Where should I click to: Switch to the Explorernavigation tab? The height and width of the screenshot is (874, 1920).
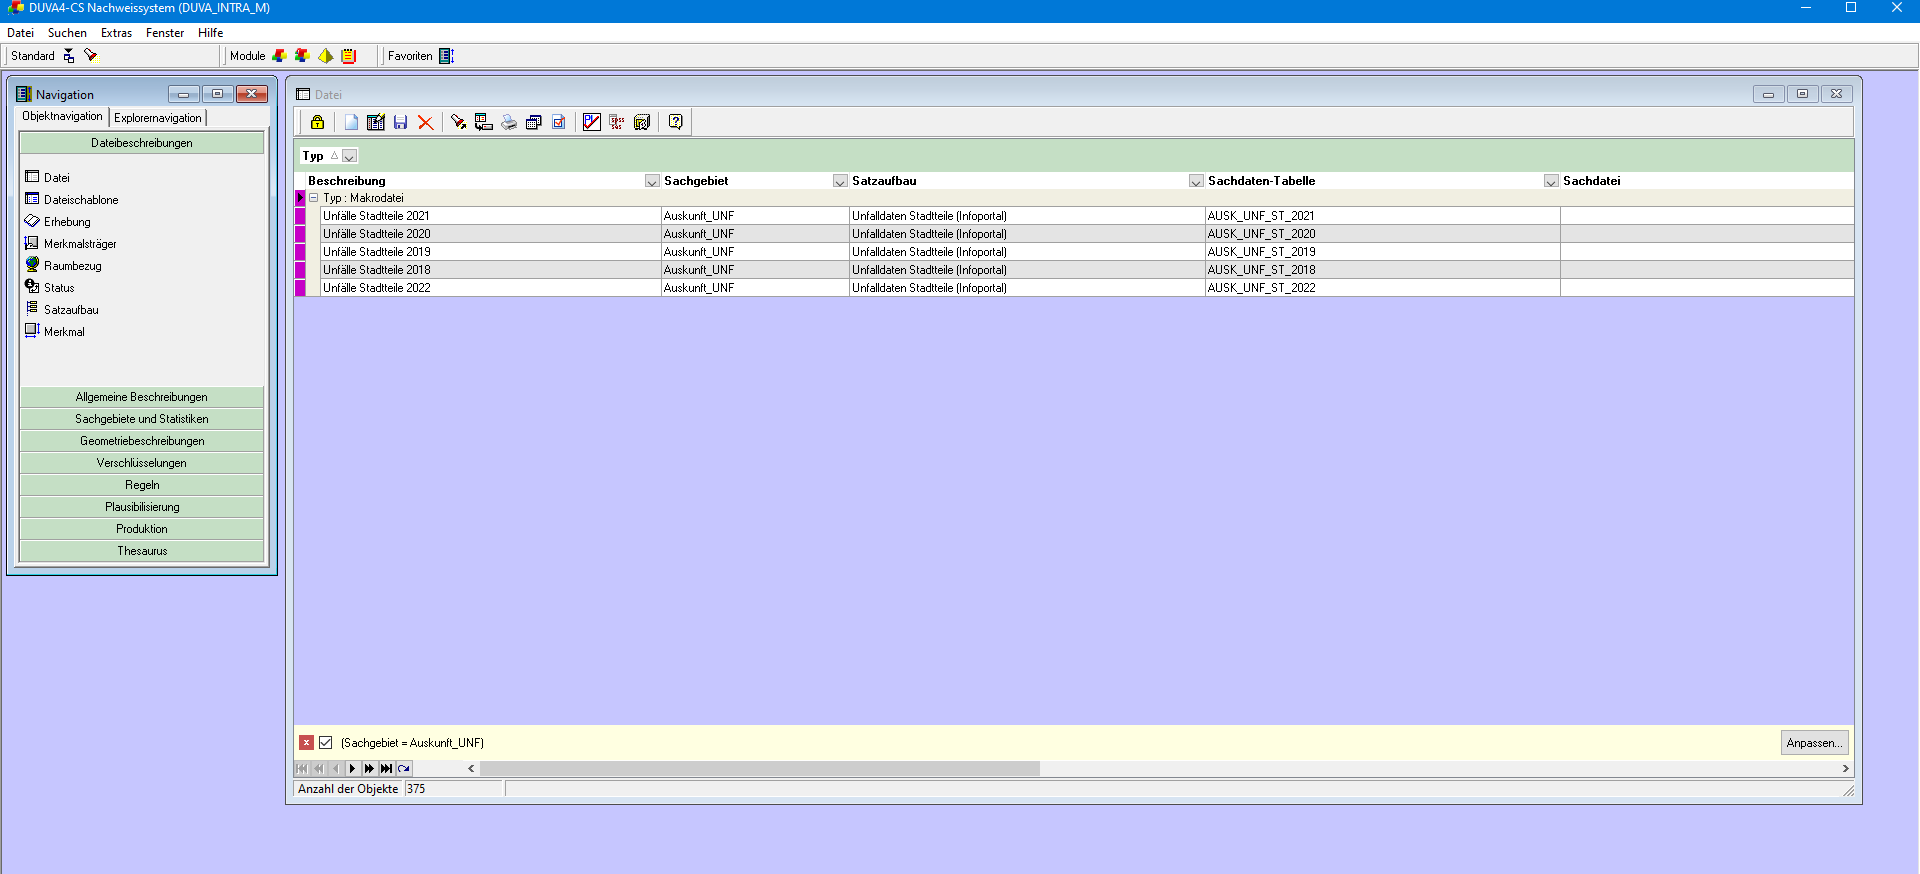click(x=157, y=118)
